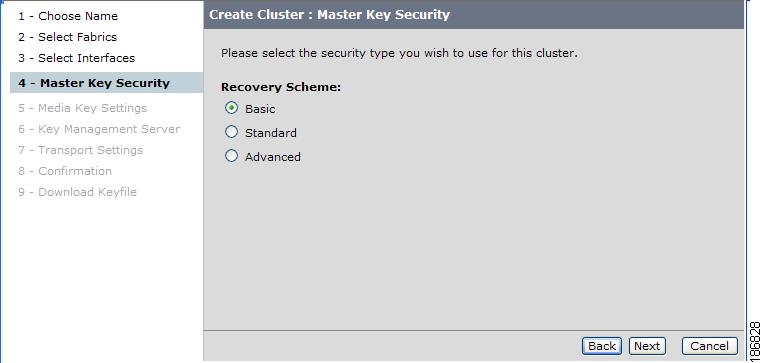Select step 7 - Transport Settings
764x363 pixels.
click(x=80, y=150)
